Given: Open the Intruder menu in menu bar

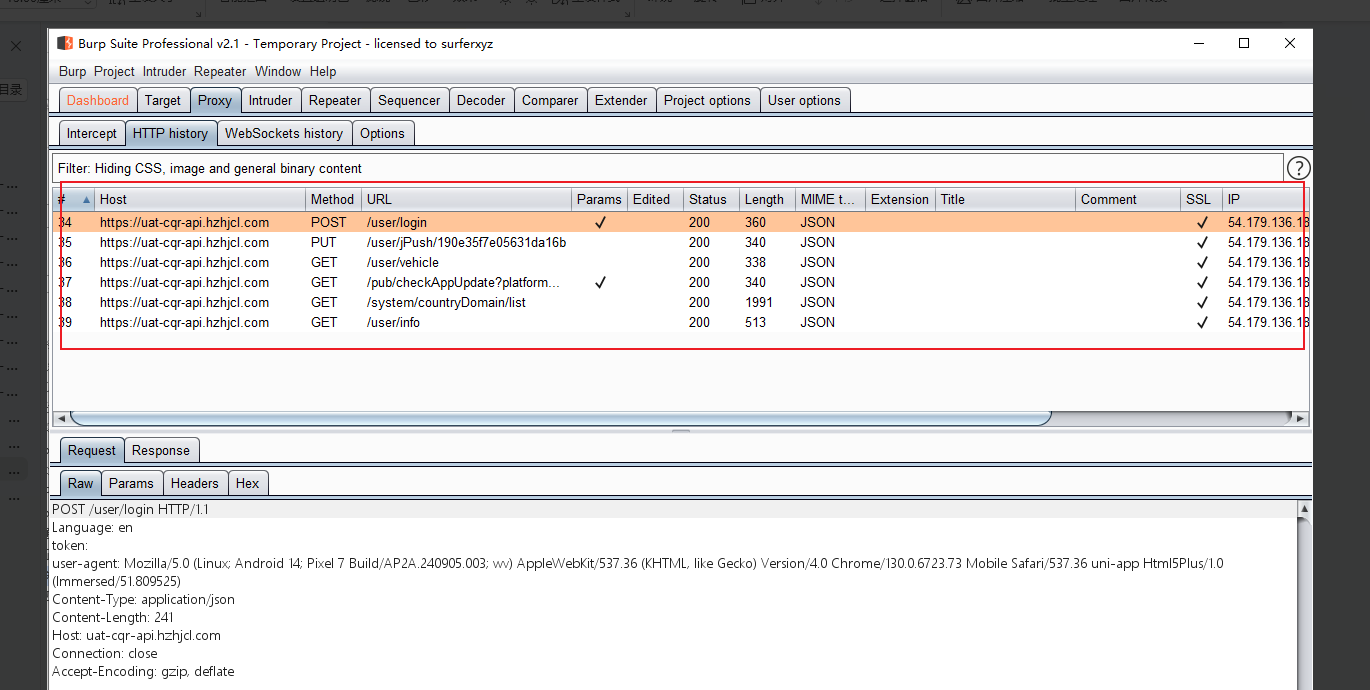Looking at the screenshot, I should click(x=164, y=71).
